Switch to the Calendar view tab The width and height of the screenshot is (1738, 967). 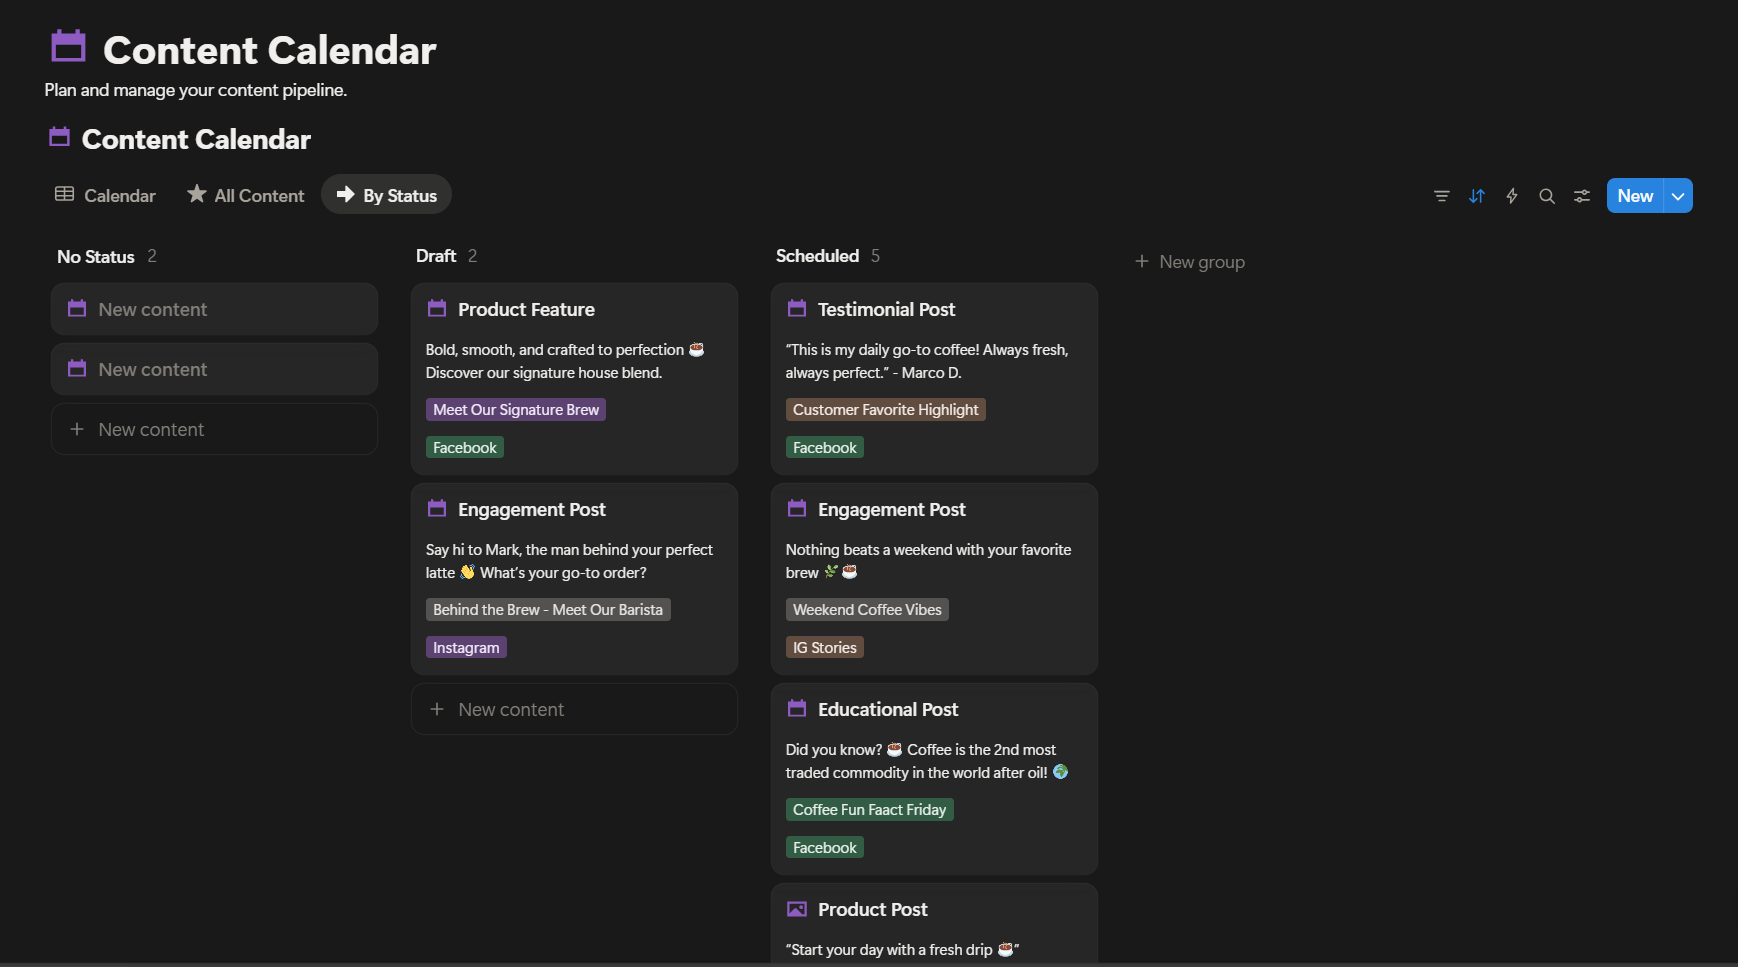(x=104, y=195)
